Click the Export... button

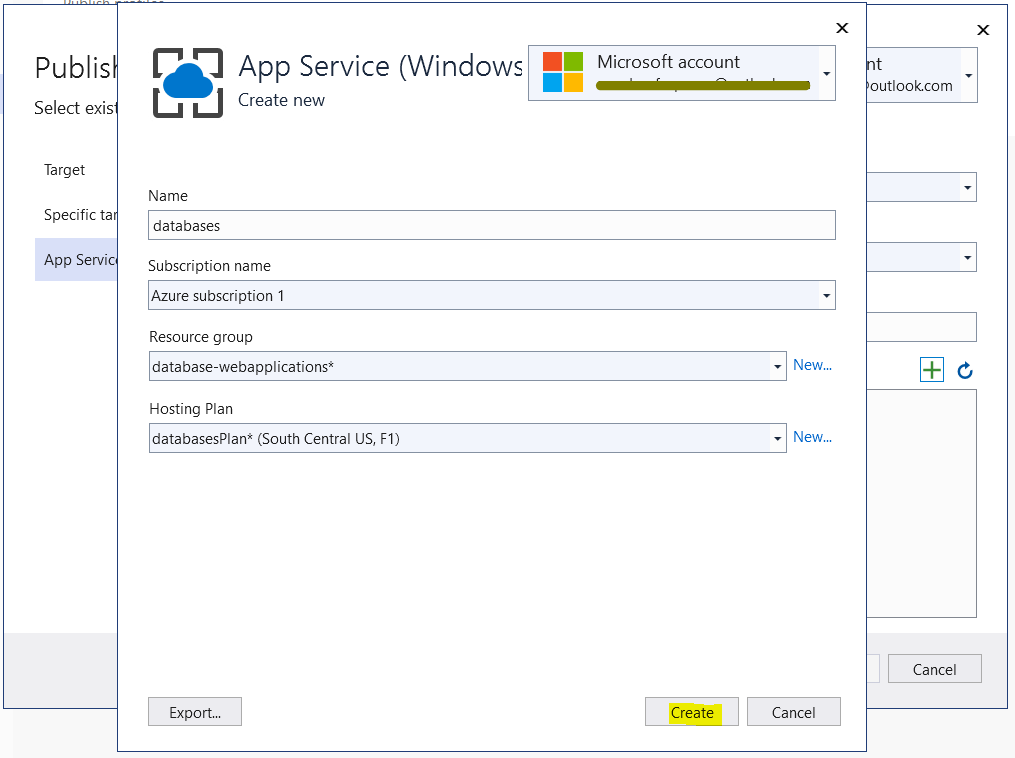(195, 712)
